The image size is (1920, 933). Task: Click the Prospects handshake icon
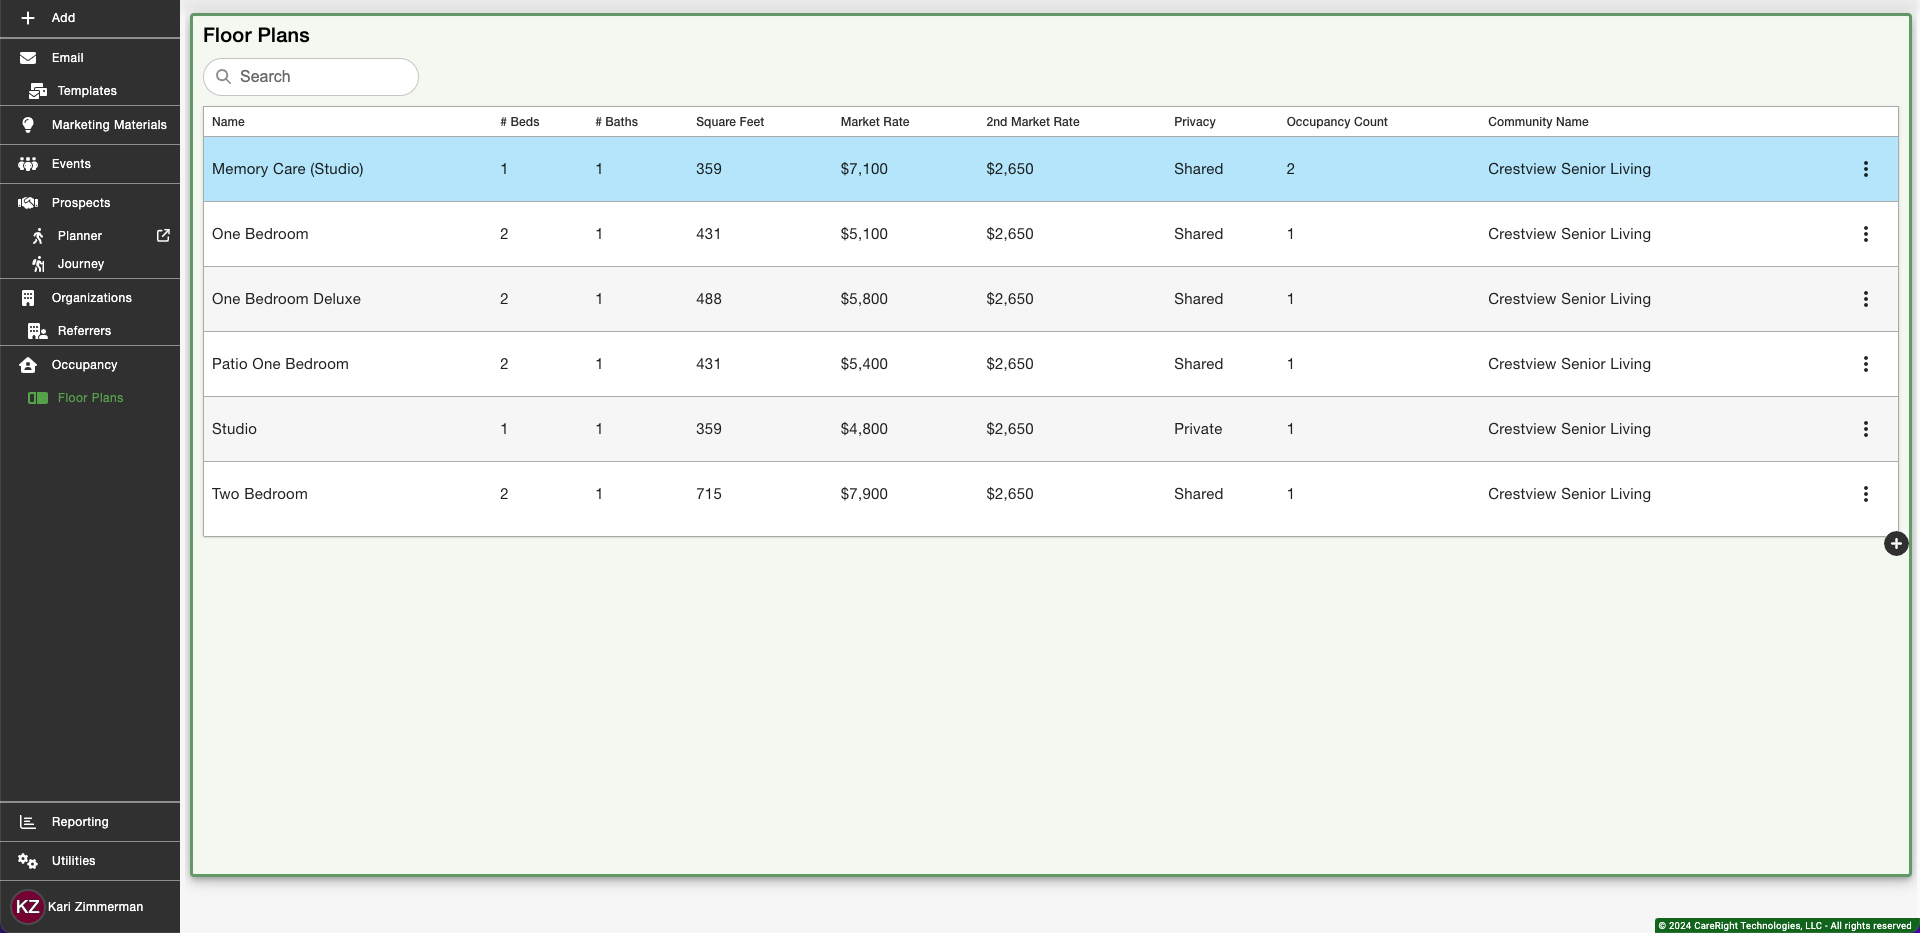click(28, 203)
